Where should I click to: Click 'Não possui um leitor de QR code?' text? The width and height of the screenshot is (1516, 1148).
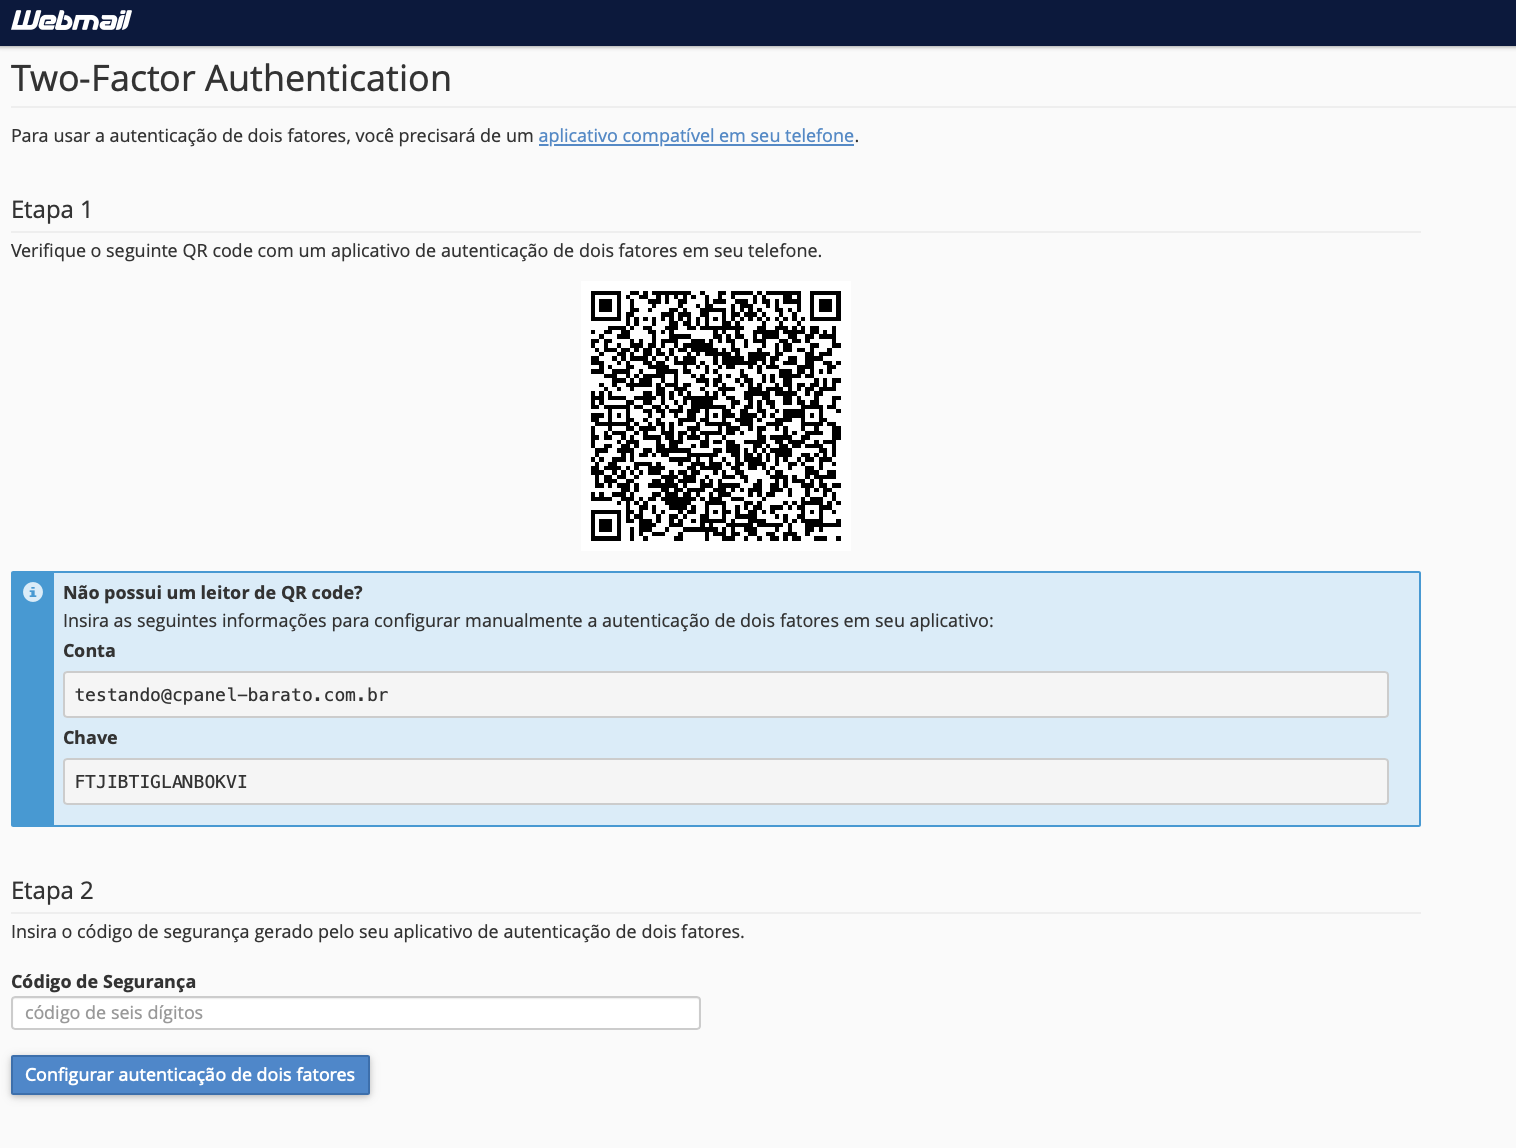click(x=213, y=593)
